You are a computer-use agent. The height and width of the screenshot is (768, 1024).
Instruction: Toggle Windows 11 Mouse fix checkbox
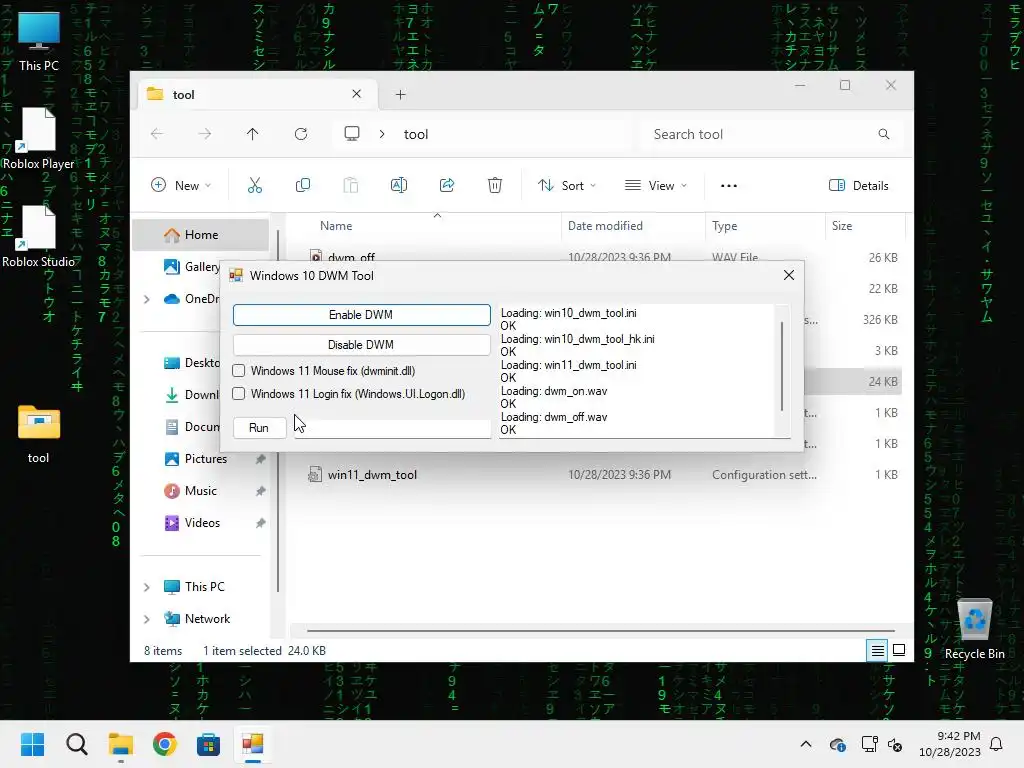[239, 371]
